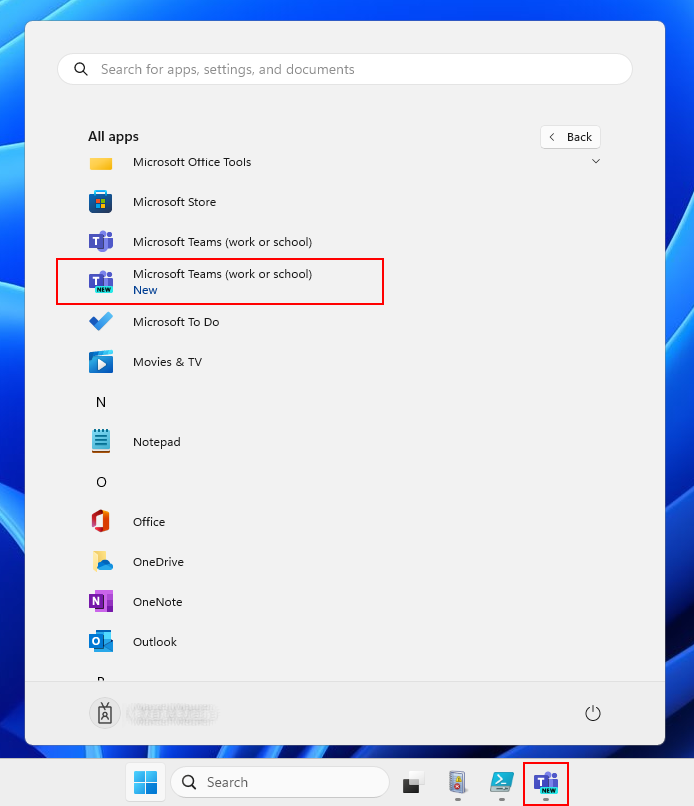Image resolution: width=694 pixels, height=806 pixels.
Task: Select 'Microsoft To Do' text label
Action: coord(176,322)
